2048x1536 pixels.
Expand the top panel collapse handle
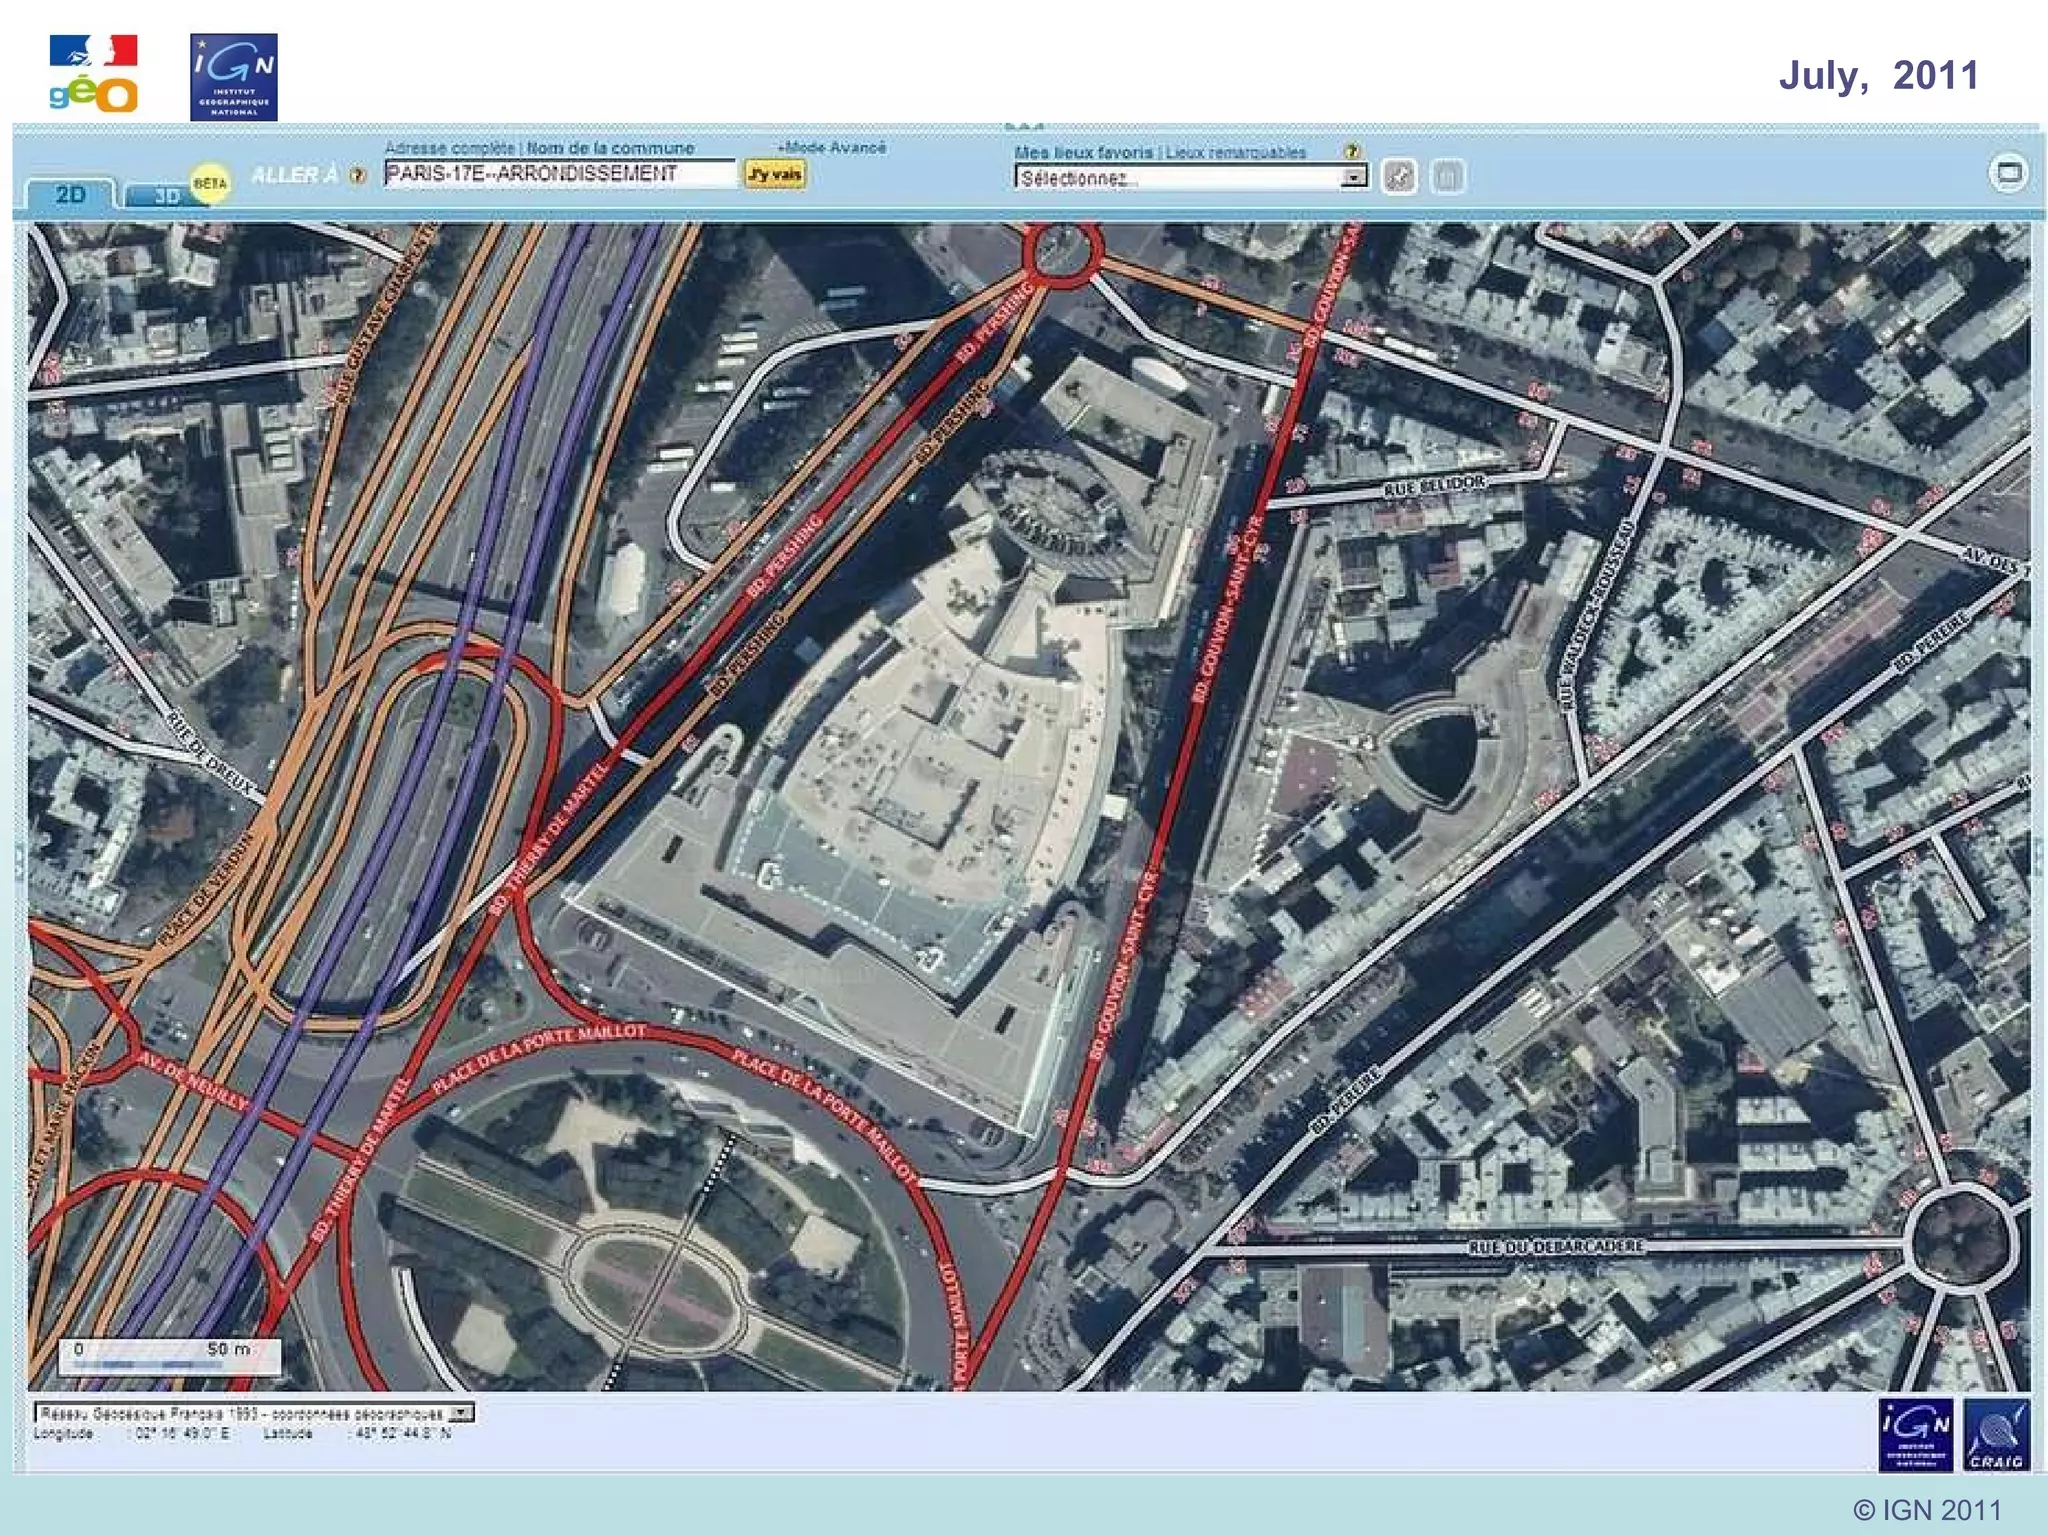1023,127
